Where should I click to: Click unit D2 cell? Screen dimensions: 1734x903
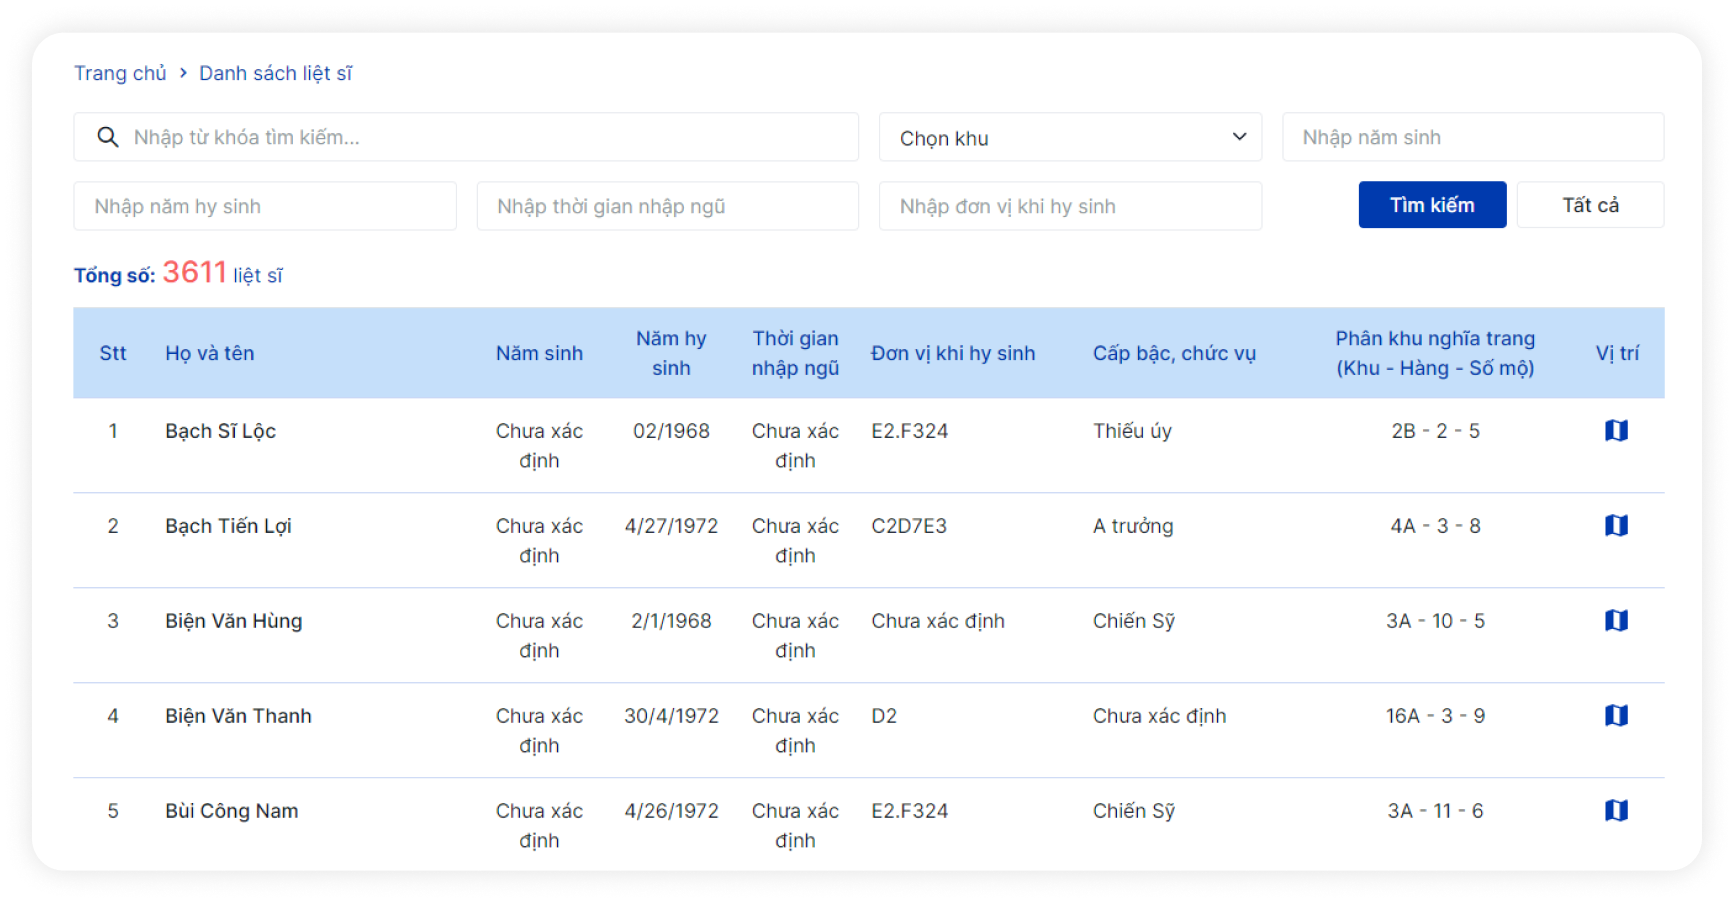point(884,716)
